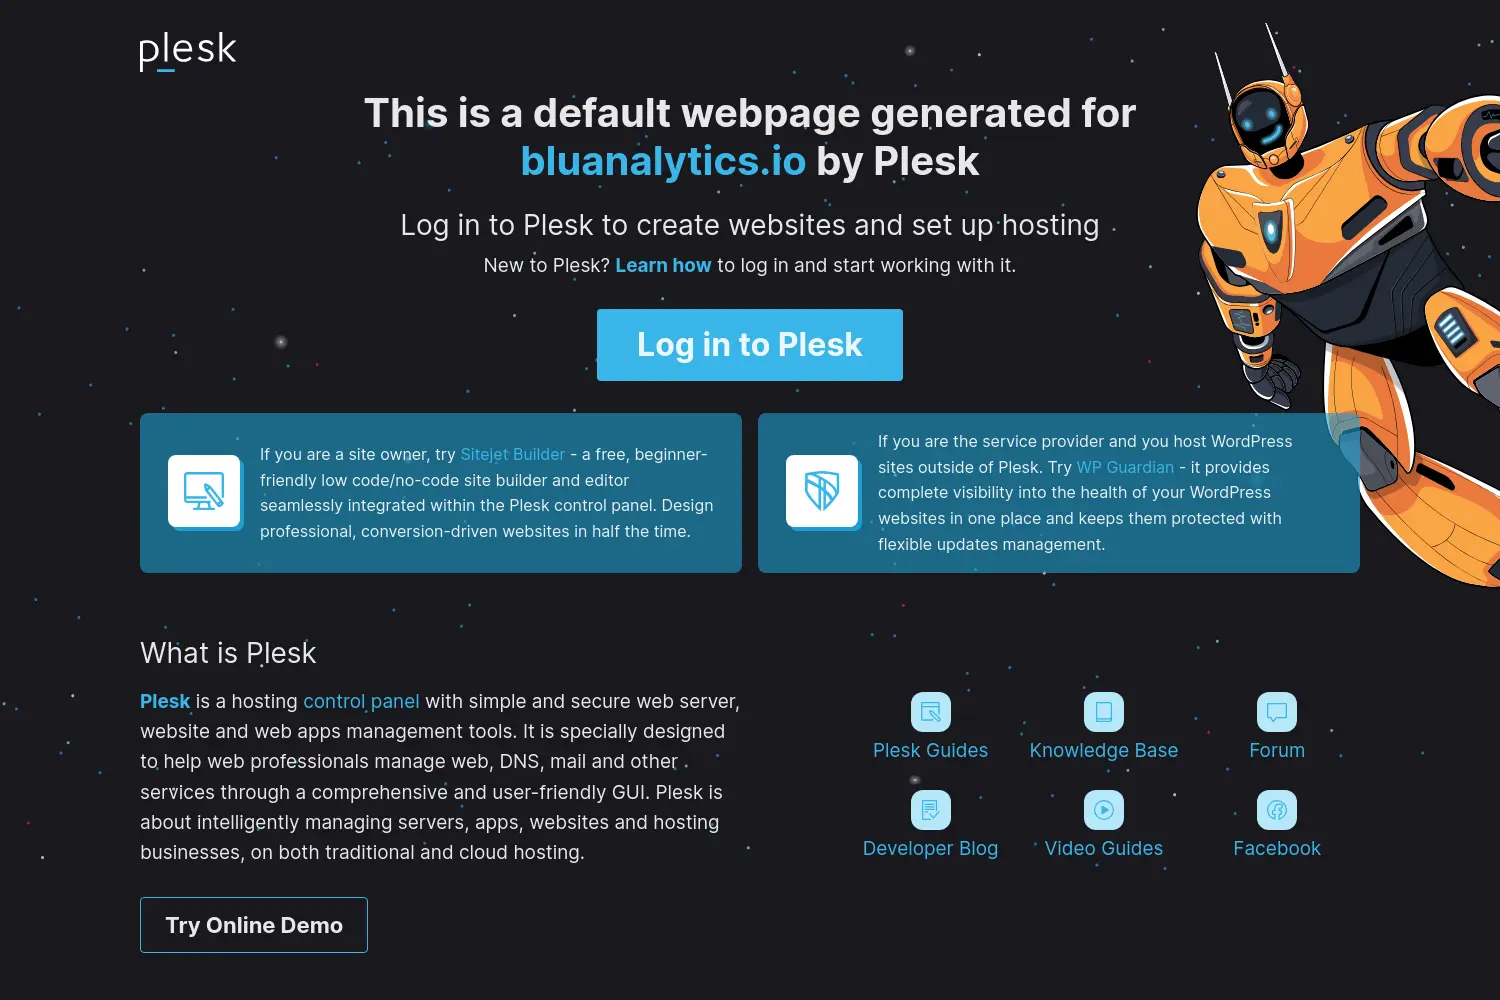1500x1000 pixels.
Task: Click the Forum speech bubble icon
Action: tap(1277, 712)
